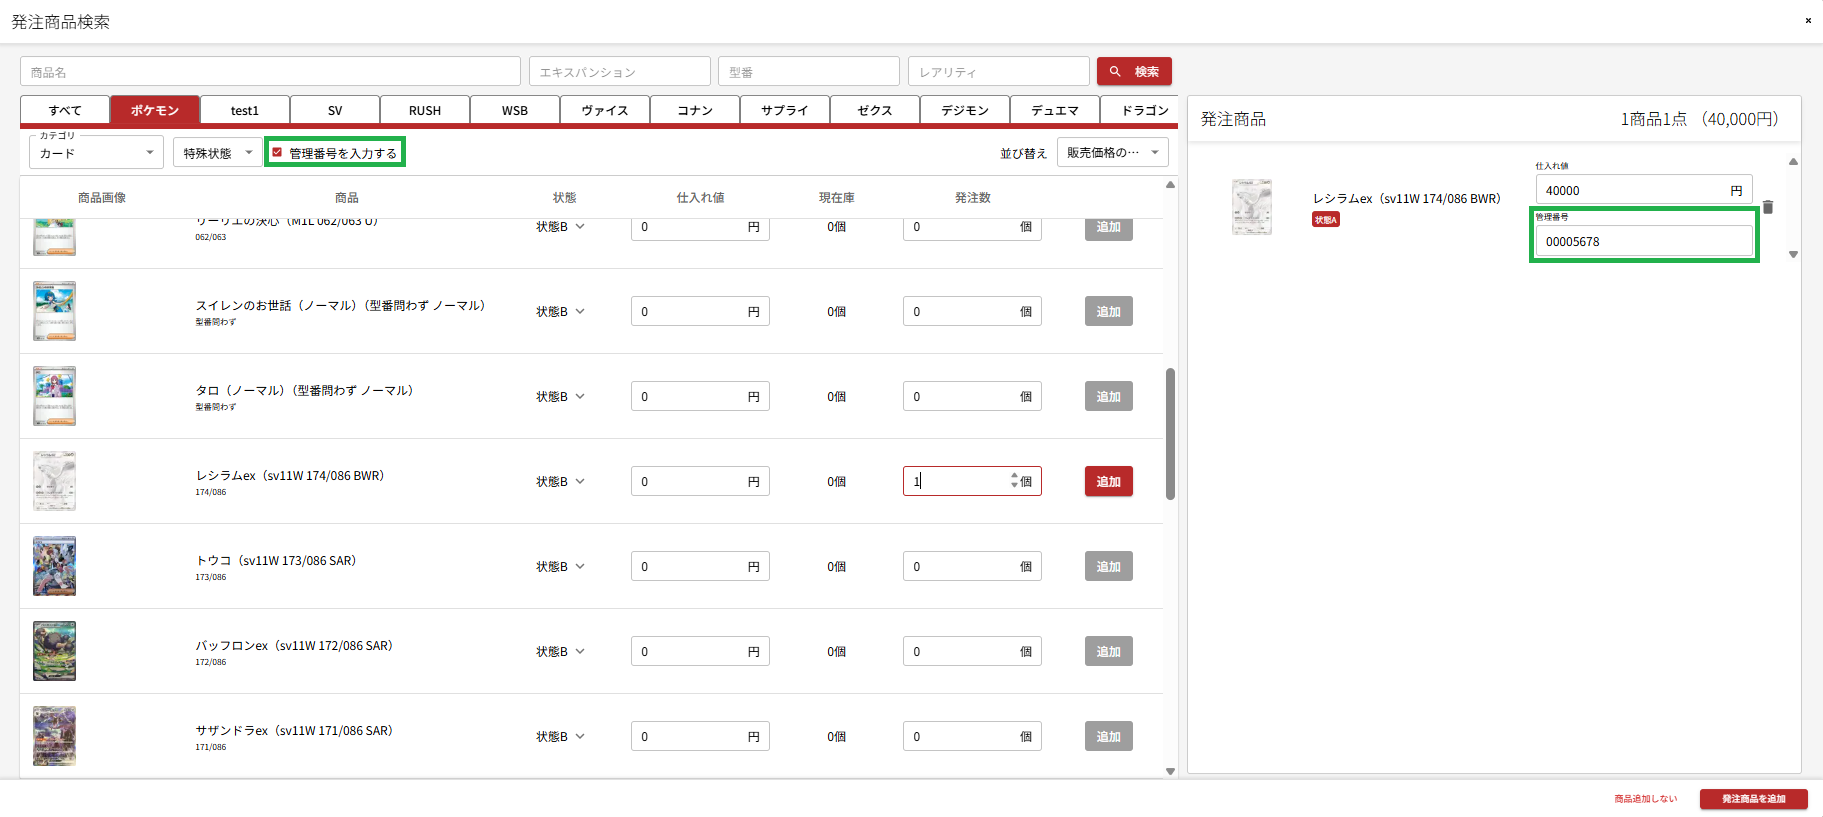Image resolution: width=1823 pixels, height=817 pixels.
Task: Toggle 管理番号を入力する checkbox
Action: point(277,153)
